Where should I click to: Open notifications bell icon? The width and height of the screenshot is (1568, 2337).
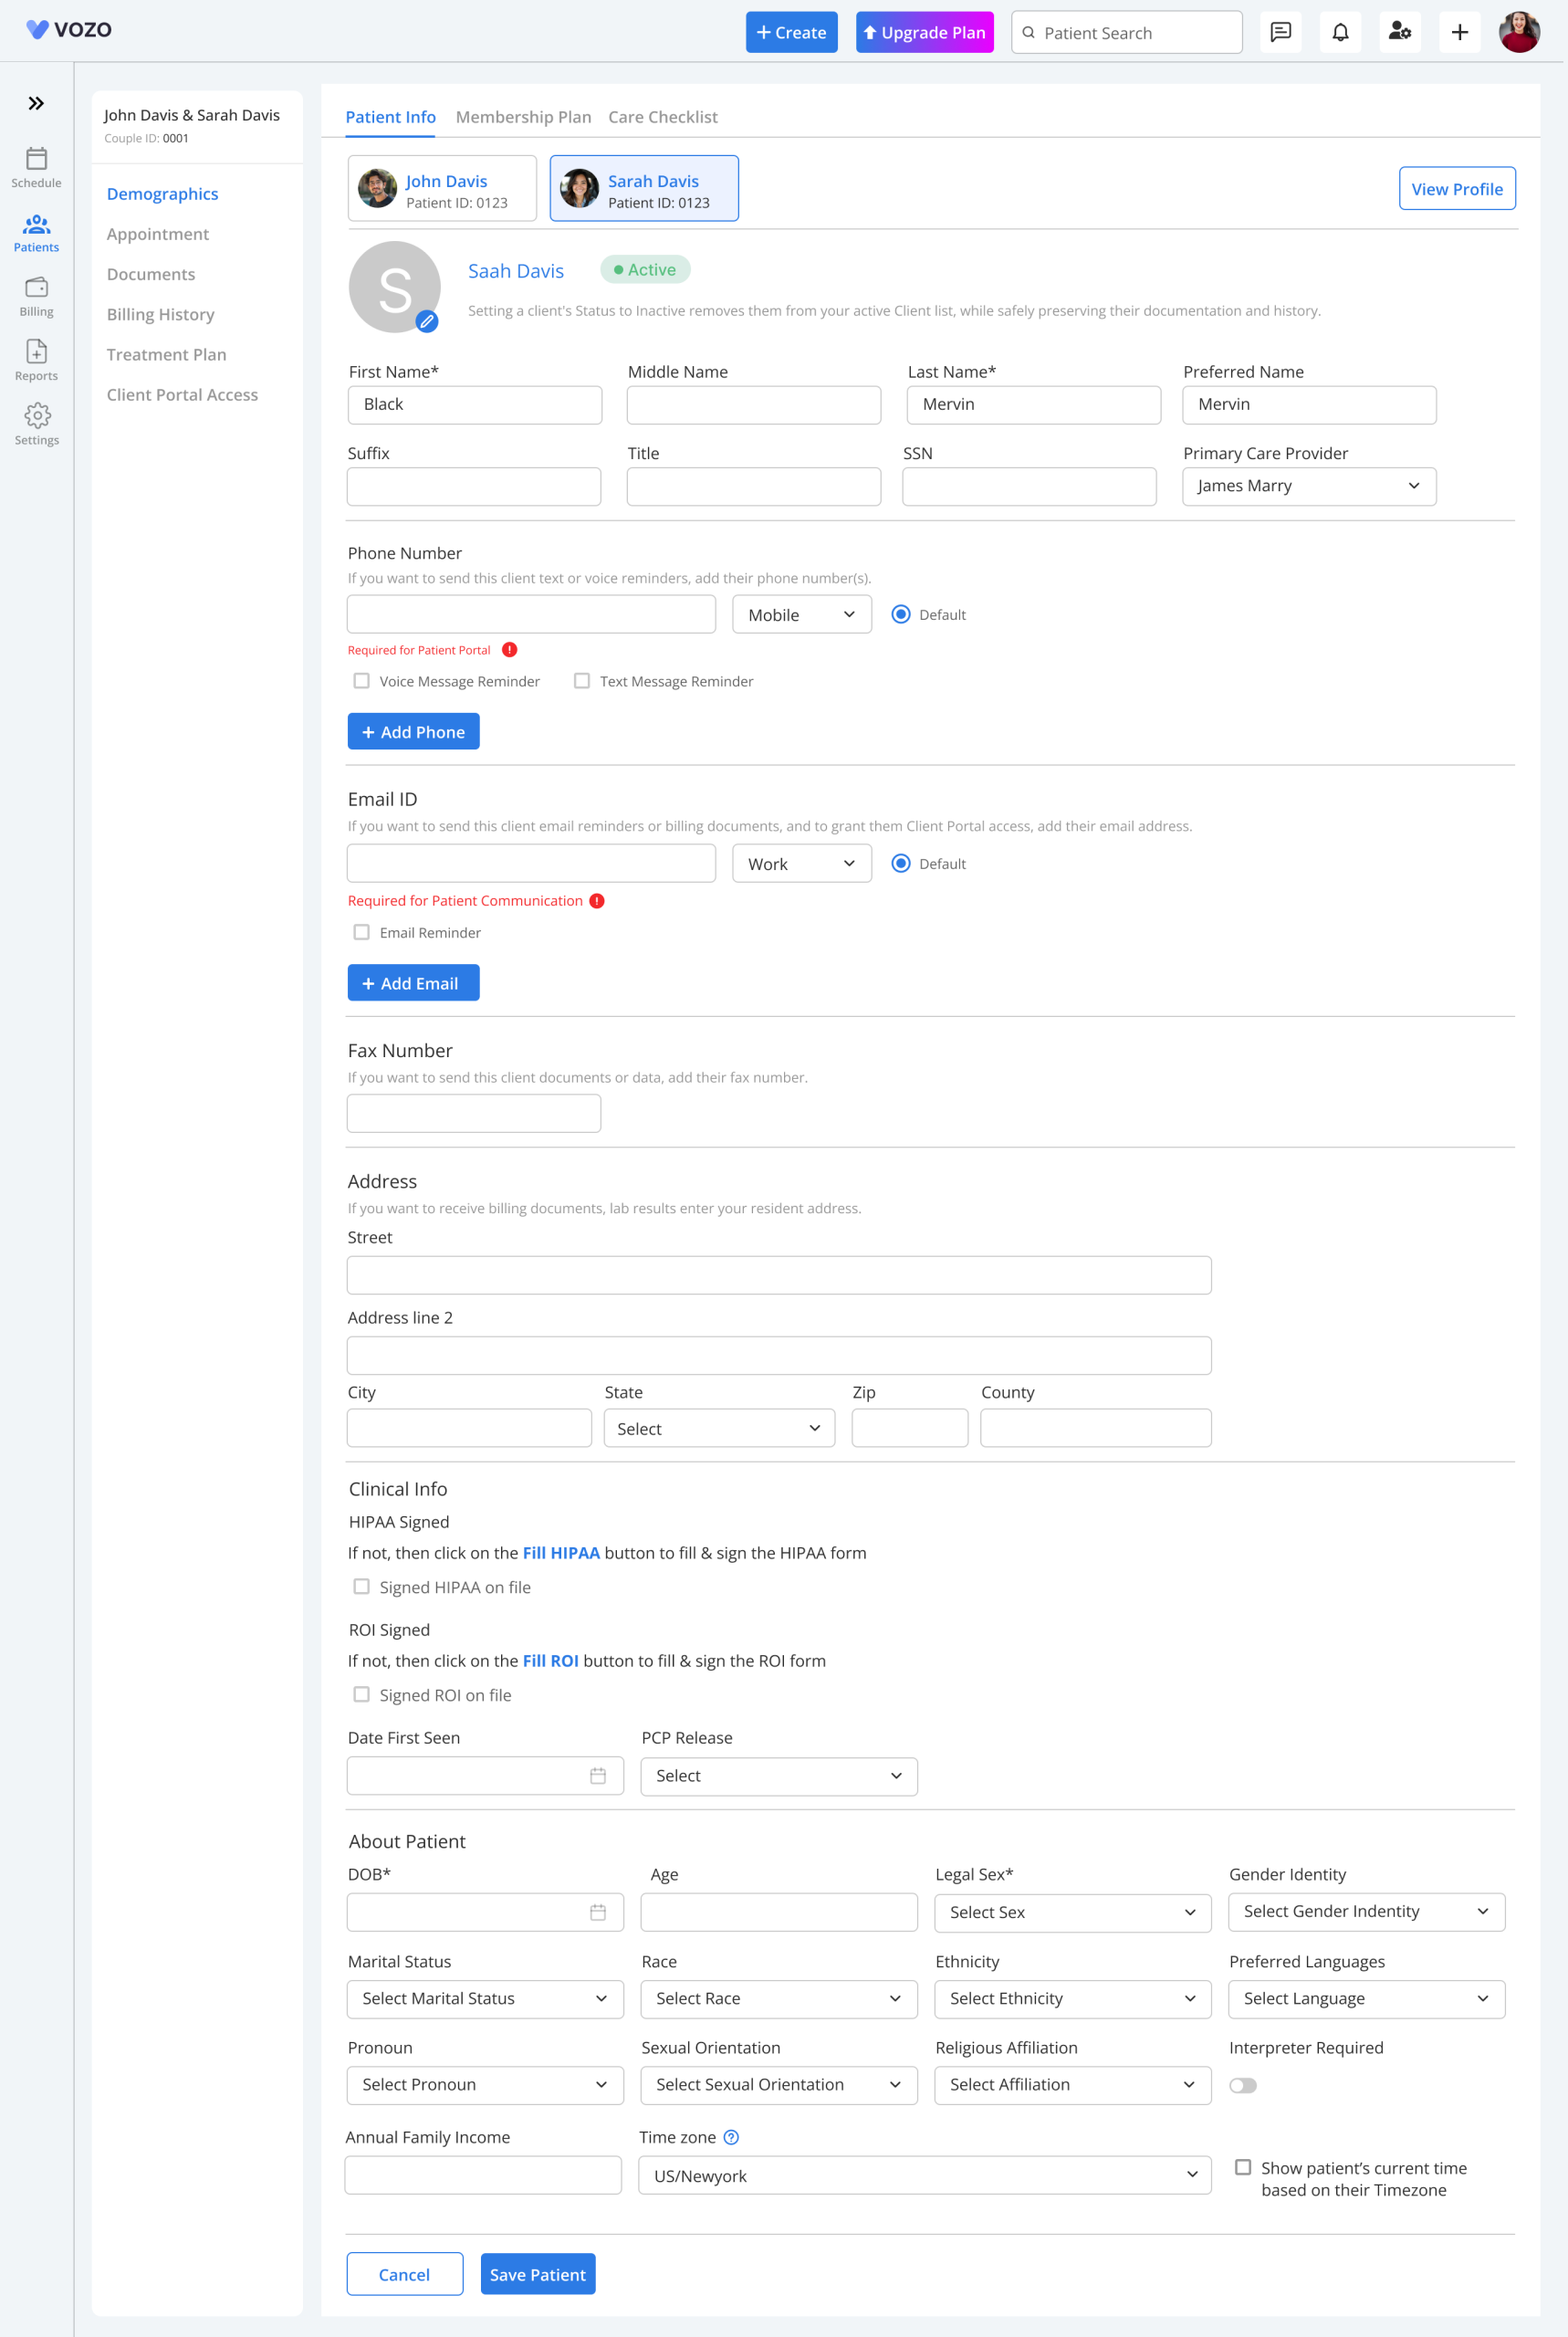click(1340, 32)
